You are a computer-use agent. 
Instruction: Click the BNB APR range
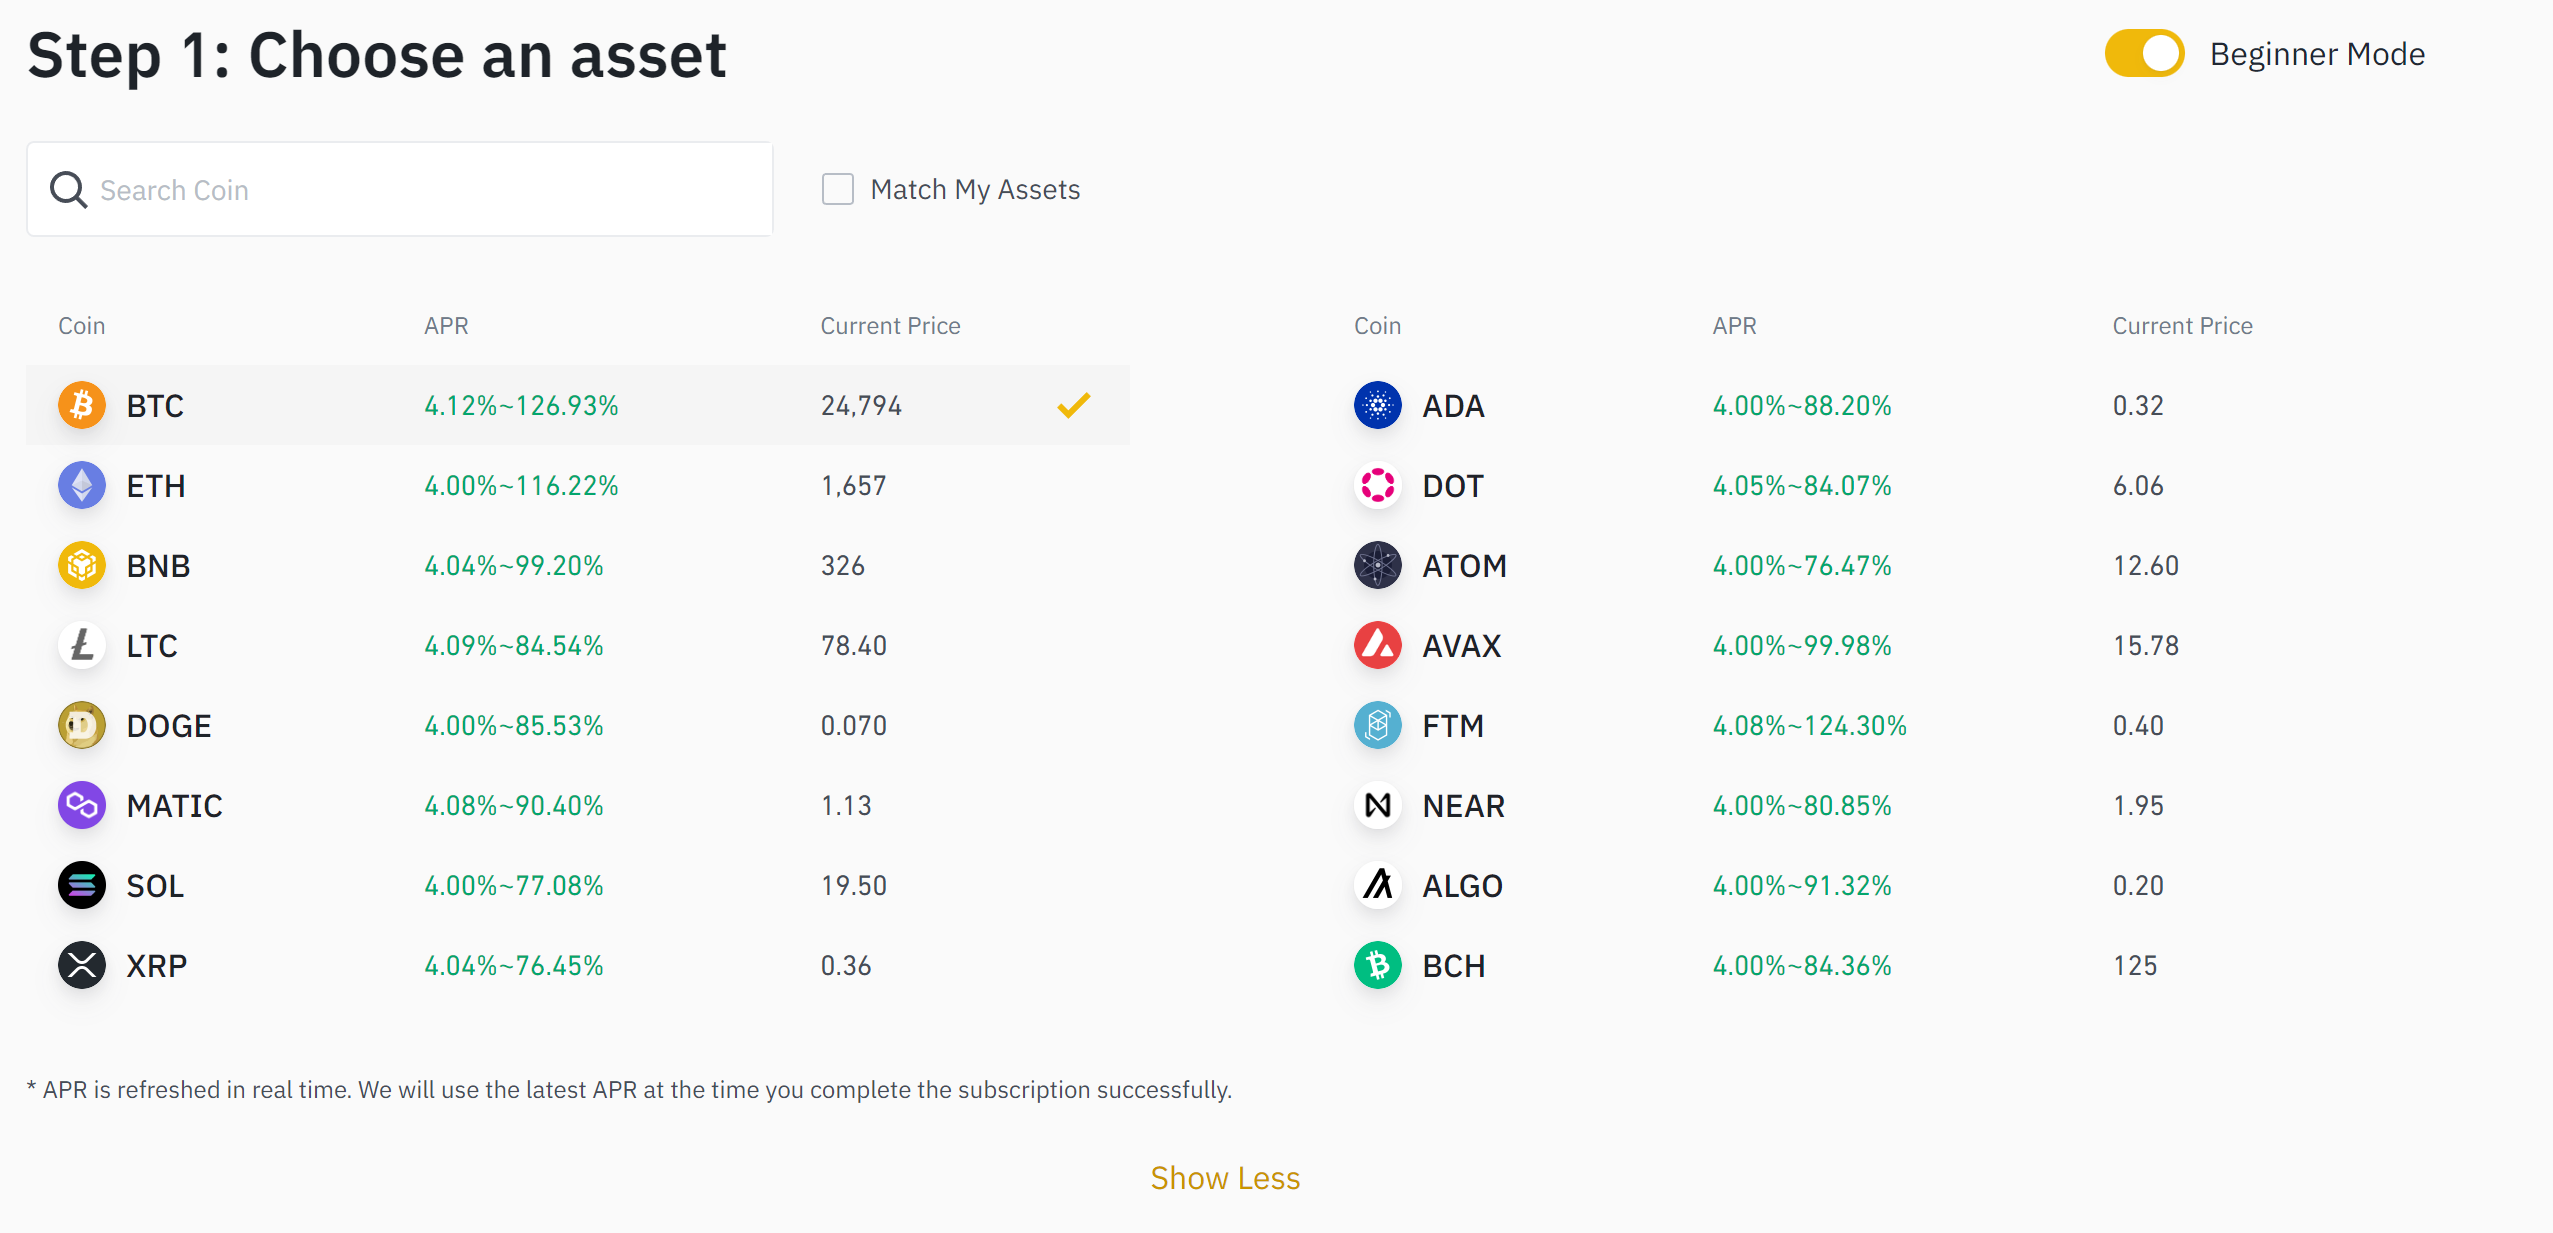coord(514,566)
